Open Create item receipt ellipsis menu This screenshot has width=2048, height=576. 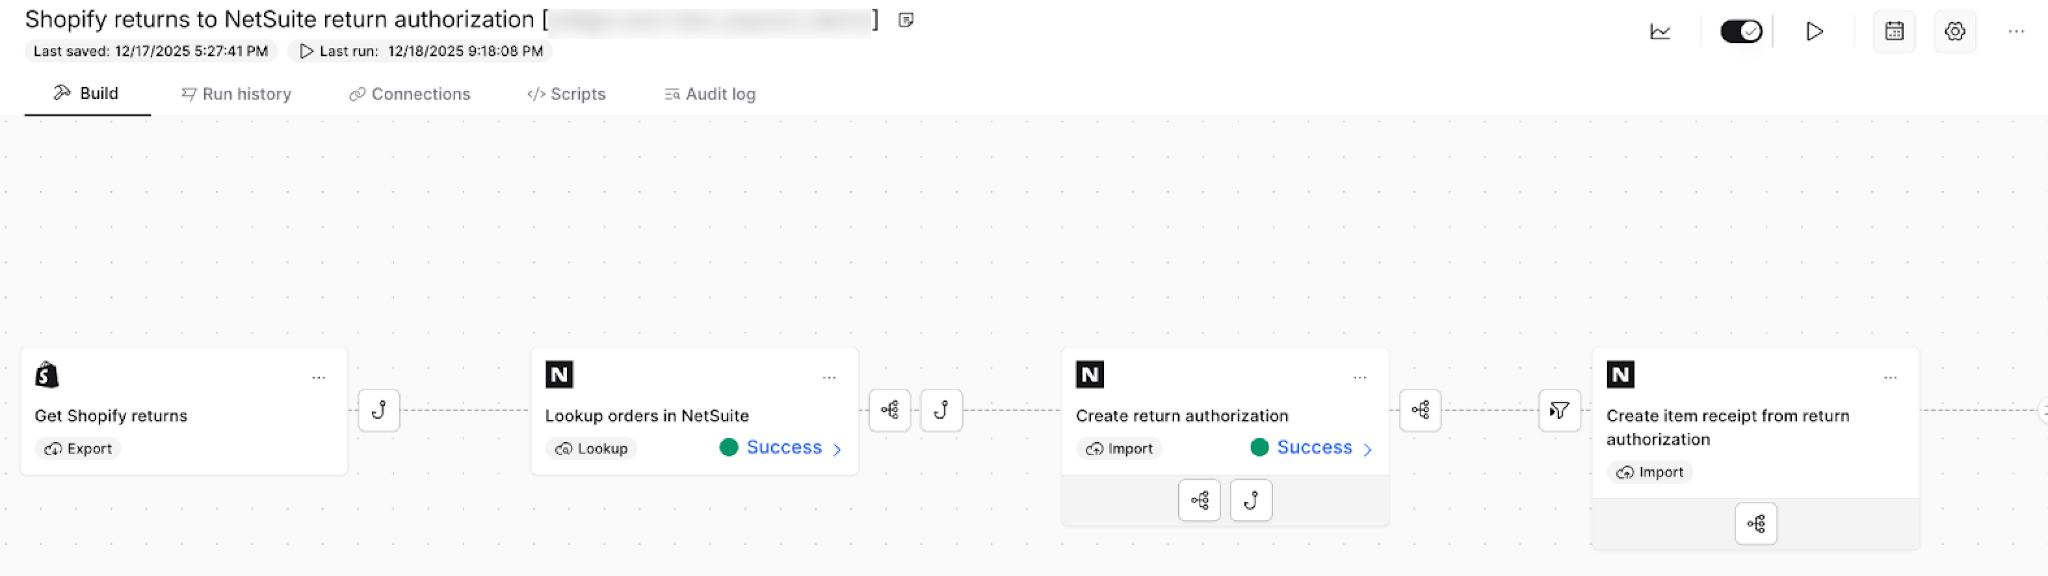tap(1890, 378)
